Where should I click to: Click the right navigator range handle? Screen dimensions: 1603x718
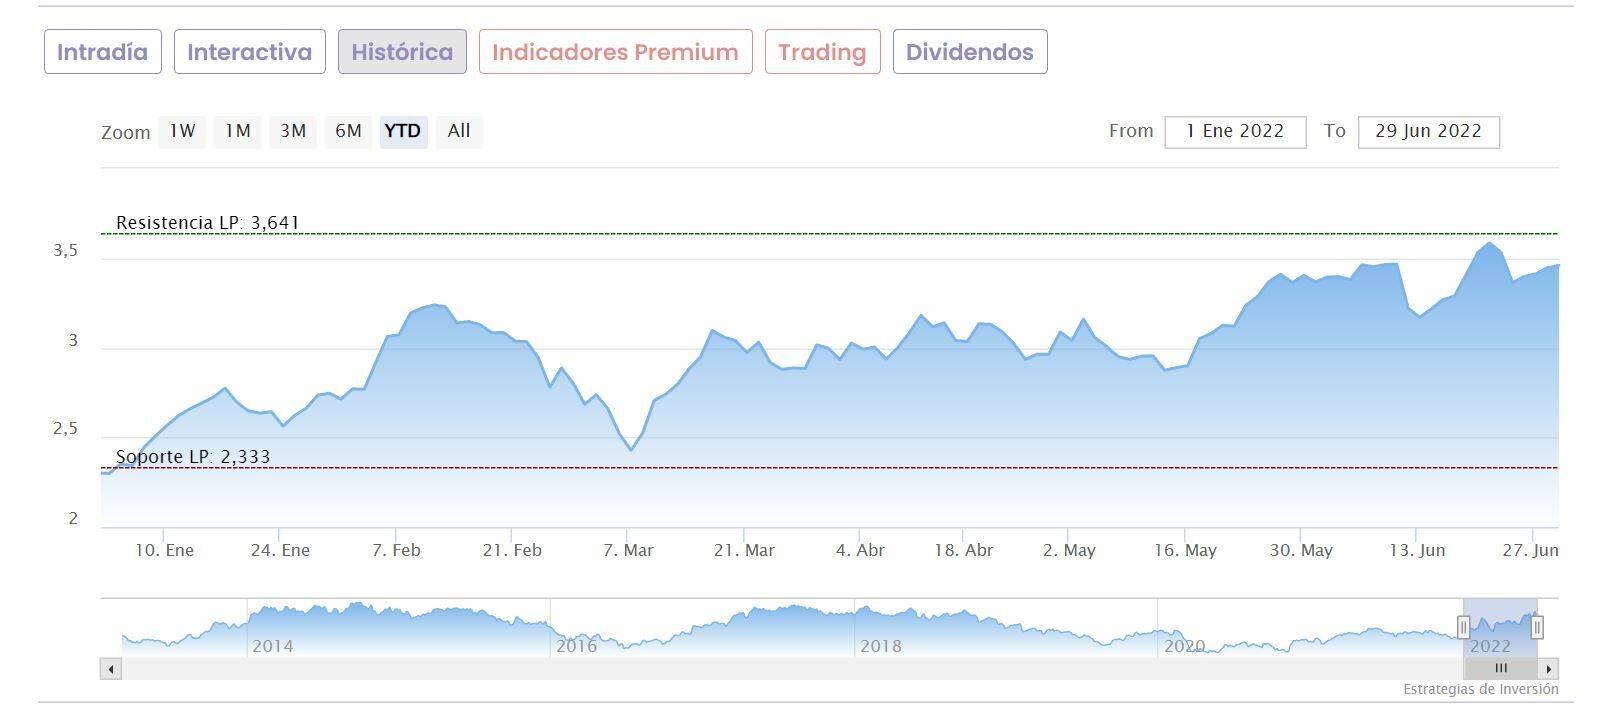[1537, 627]
